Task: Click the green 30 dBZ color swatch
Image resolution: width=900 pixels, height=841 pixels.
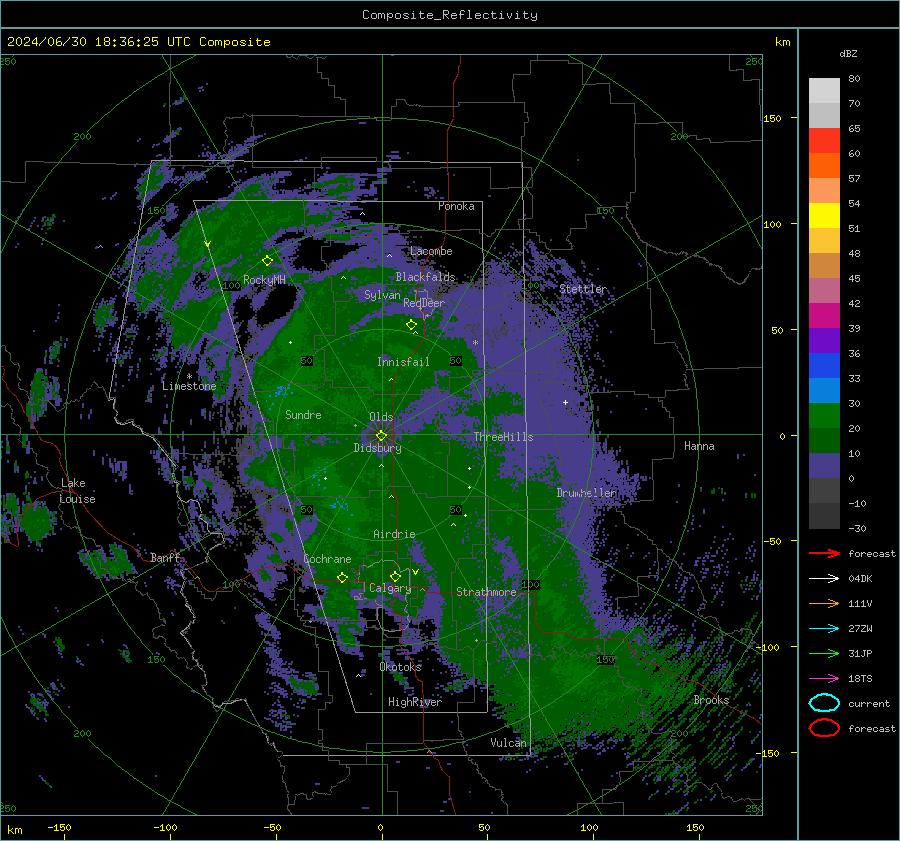Action: click(824, 415)
